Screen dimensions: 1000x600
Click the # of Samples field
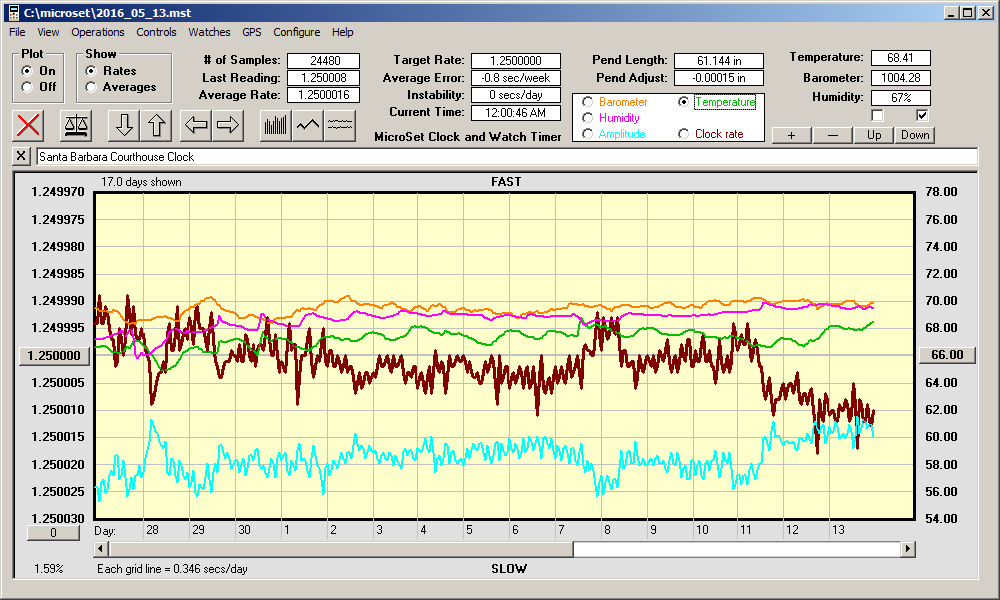pos(323,61)
